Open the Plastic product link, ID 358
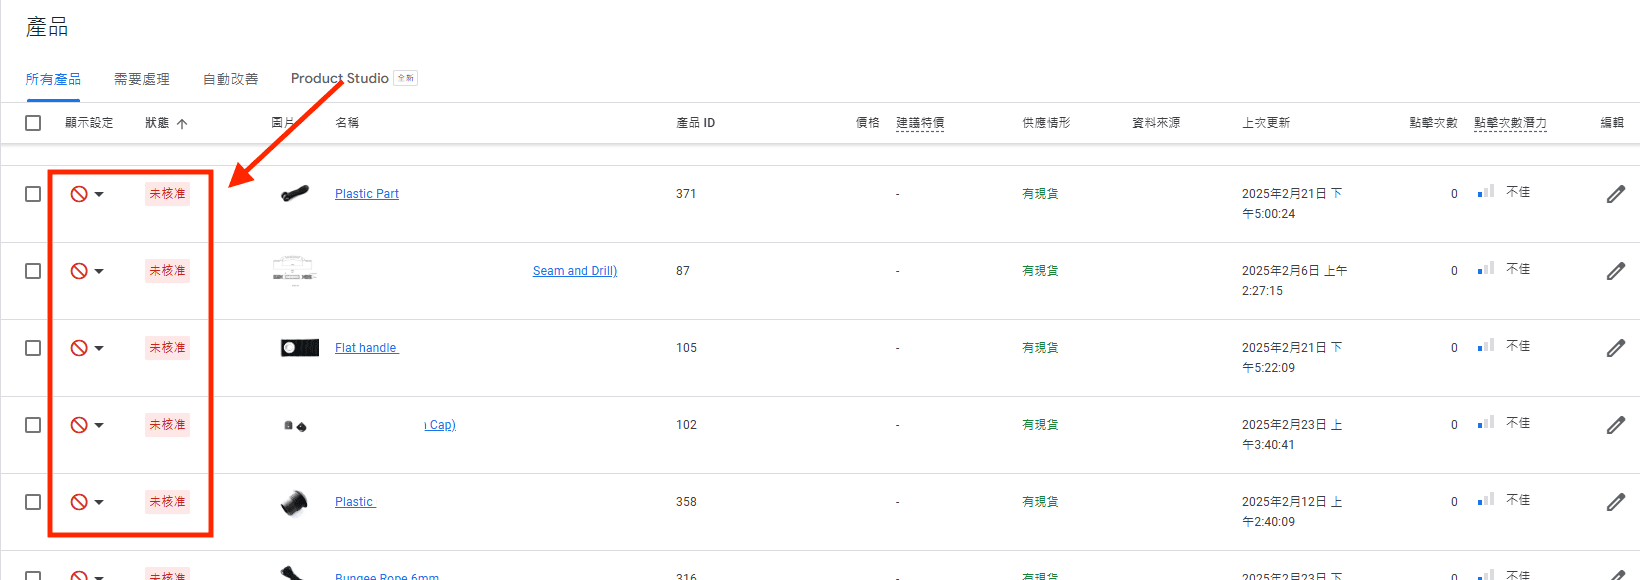The image size is (1640, 580). click(x=355, y=502)
